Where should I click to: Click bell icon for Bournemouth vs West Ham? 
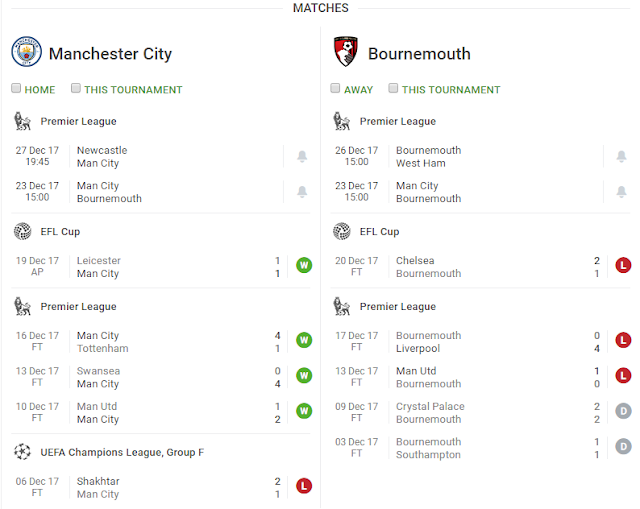tap(621, 157)
